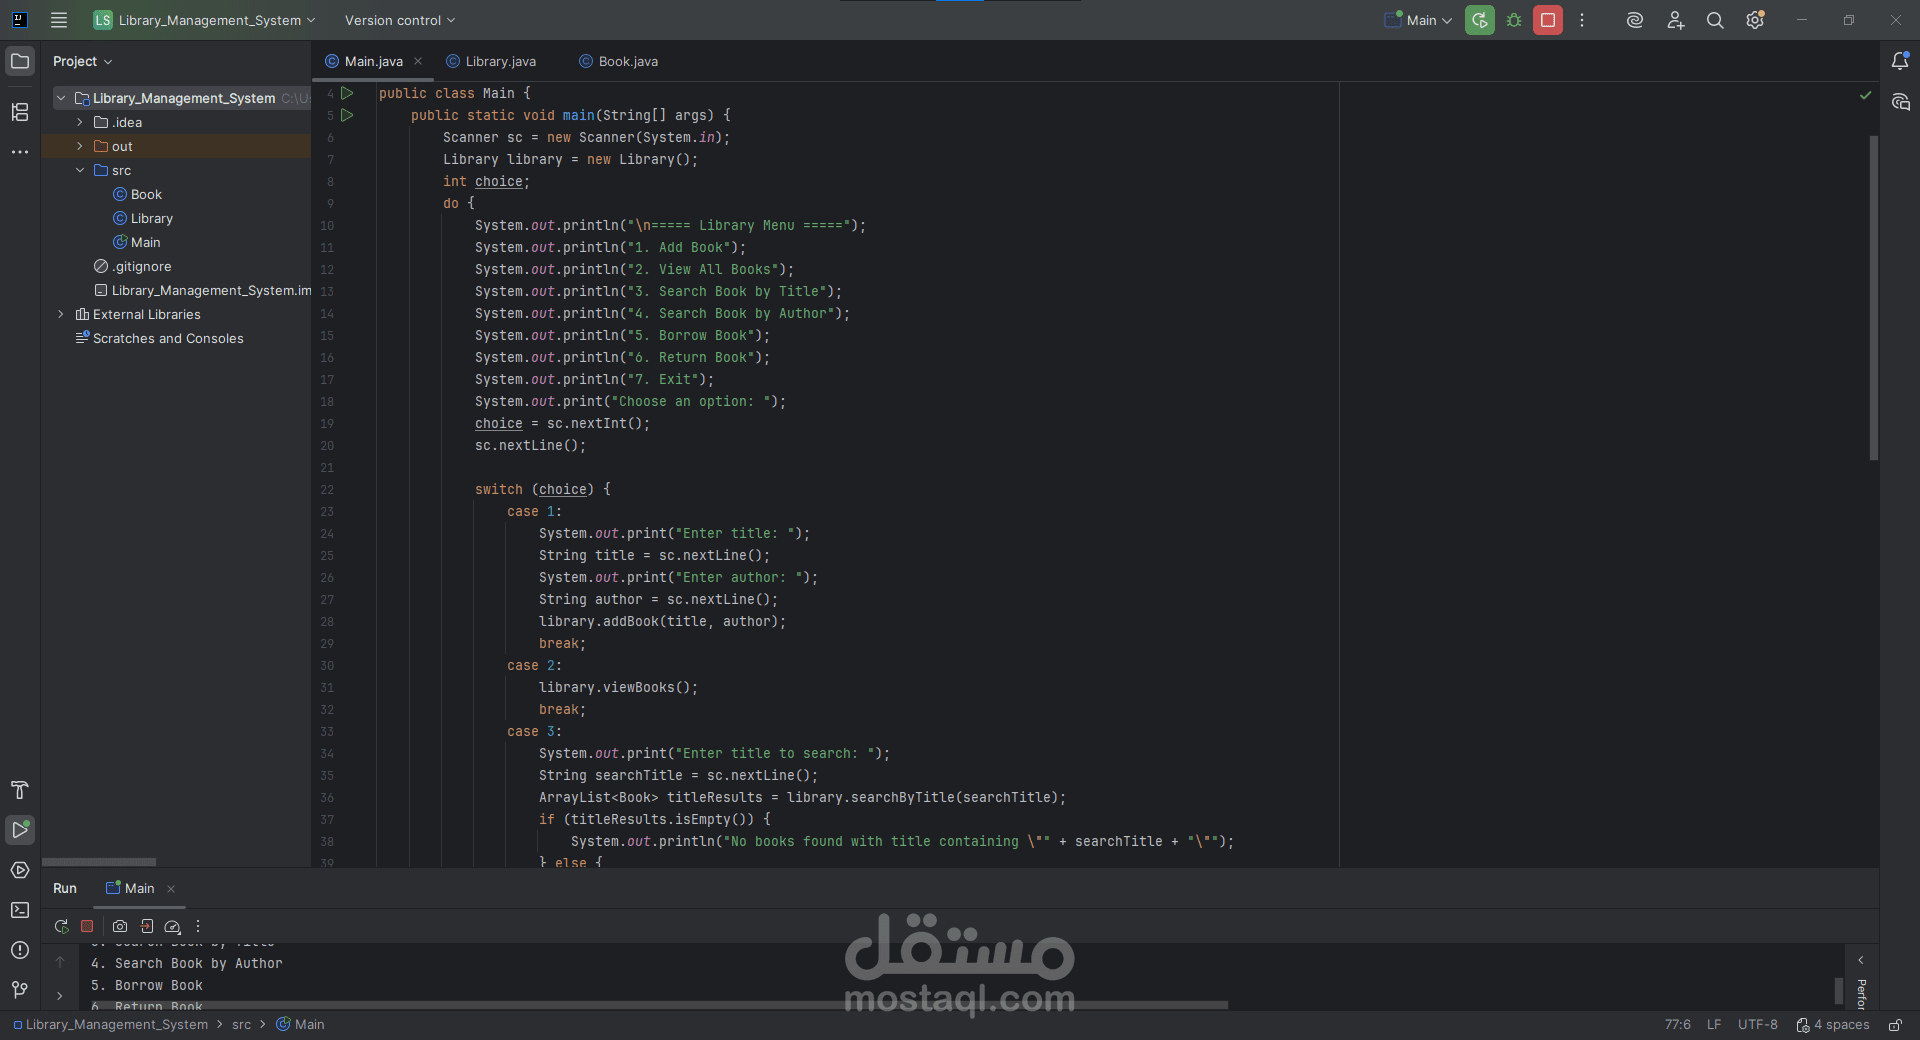This screenshot has width=1920, height=1040.
Task: Open the Project tool window icon
Action: coord(20,61)
